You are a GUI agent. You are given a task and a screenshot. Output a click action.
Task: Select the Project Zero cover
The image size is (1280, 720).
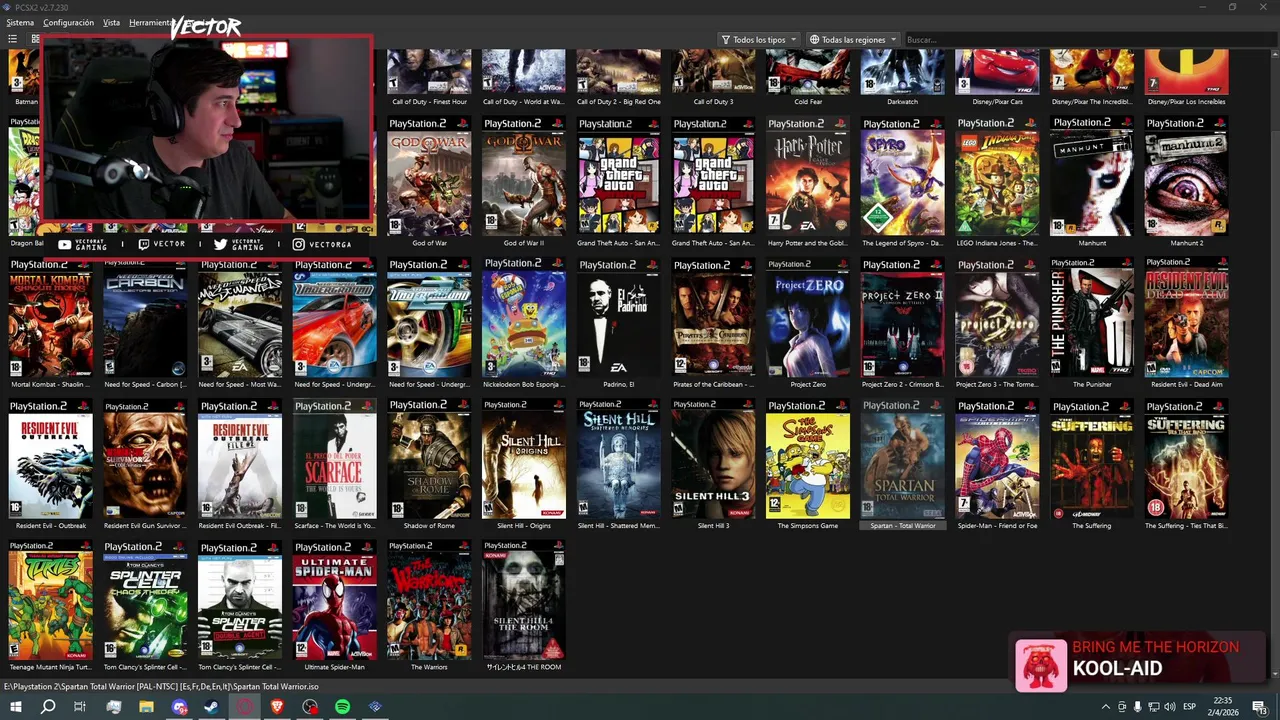808,318
